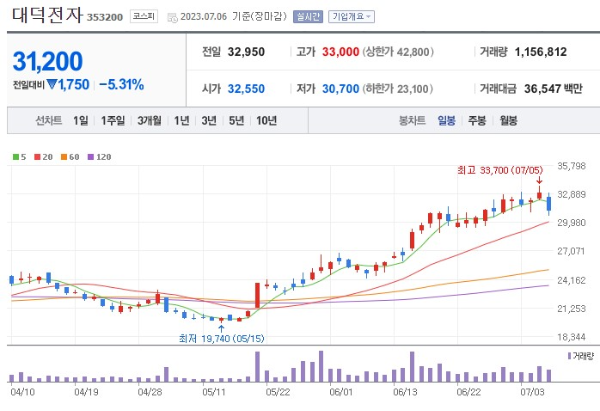Click the 07/03 date axis label

click(x=532, y=392)
